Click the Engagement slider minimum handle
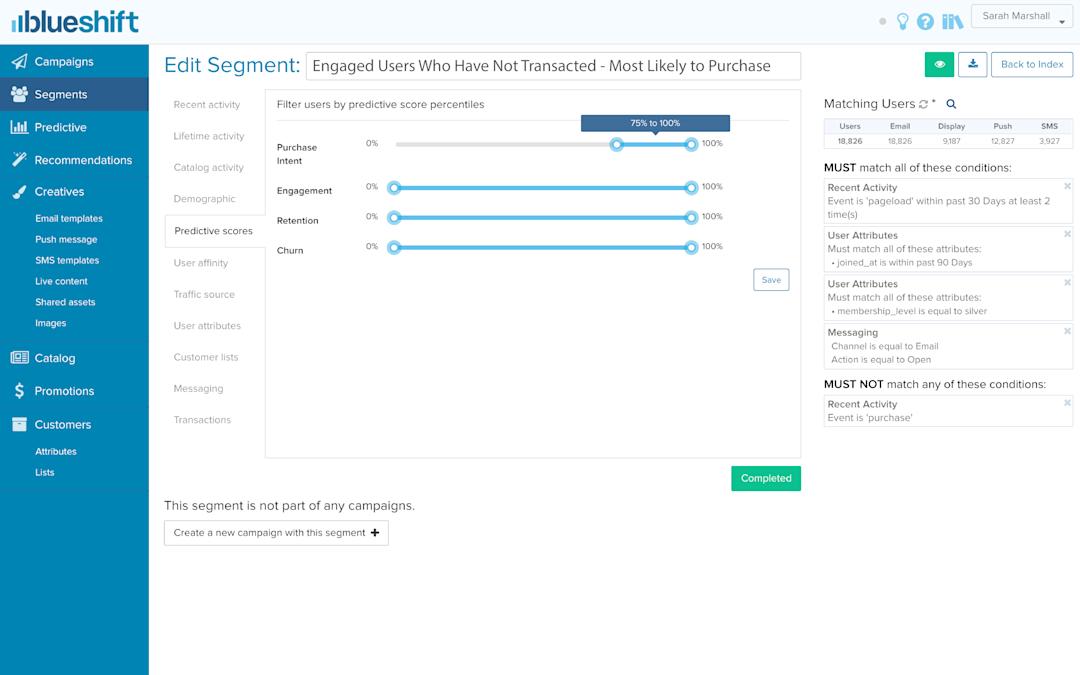 [x=394, y=187]
